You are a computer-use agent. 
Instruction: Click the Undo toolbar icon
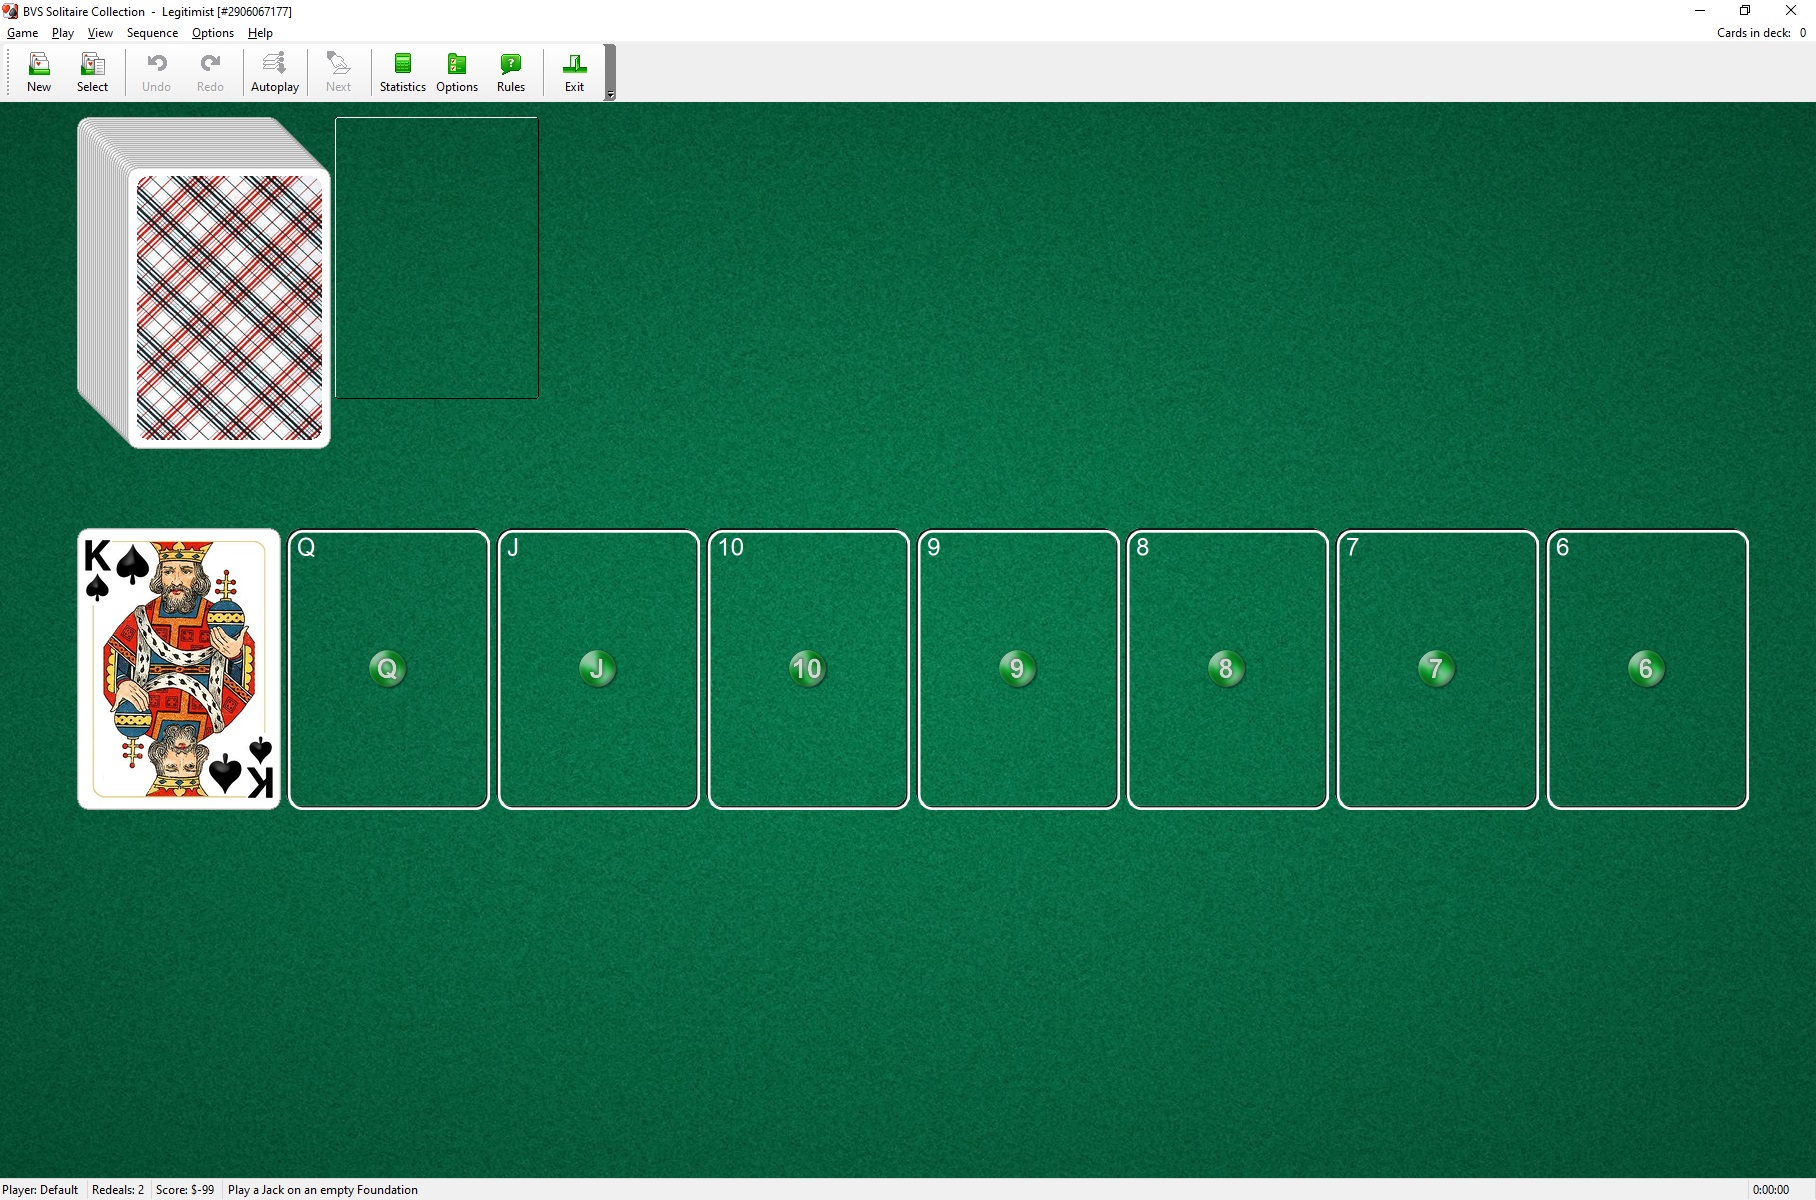[x=156, y=72]
